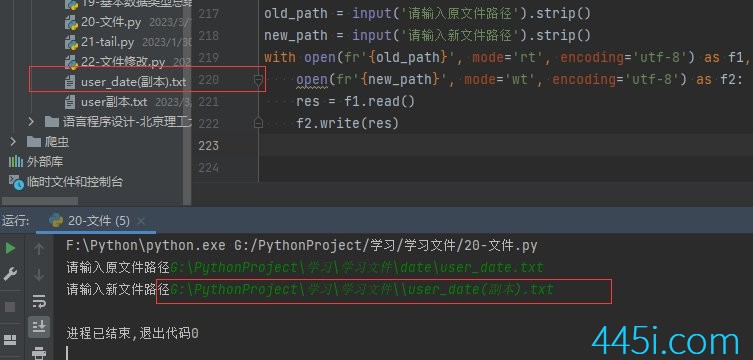Collapse fold marker at line 222
The width and height of the screenshot is (753, 360).
tap(258, 123)
